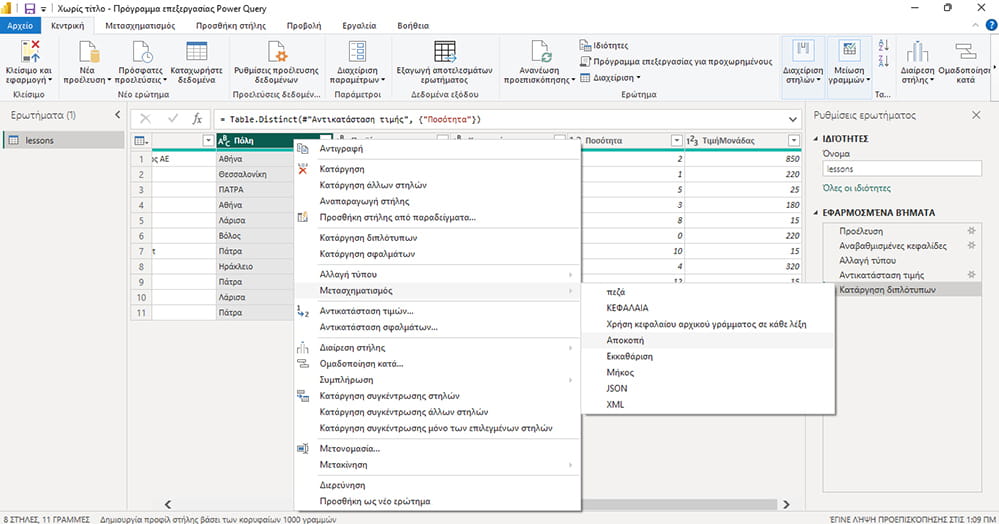
Task: Click the Διαίρεση στήλης ribbon icon
Action: 917,51
